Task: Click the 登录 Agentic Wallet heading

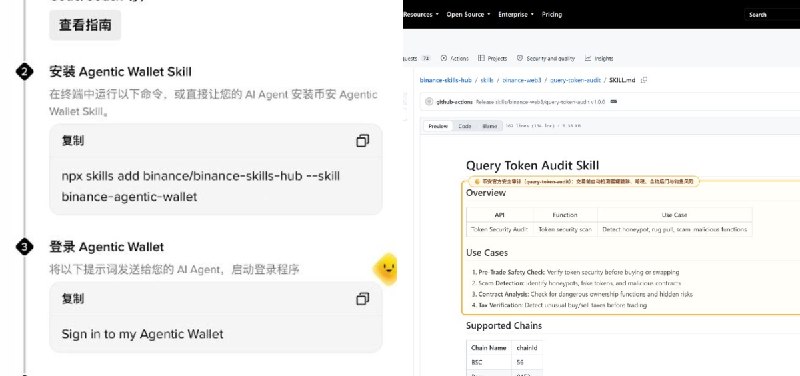Action: 107,247
